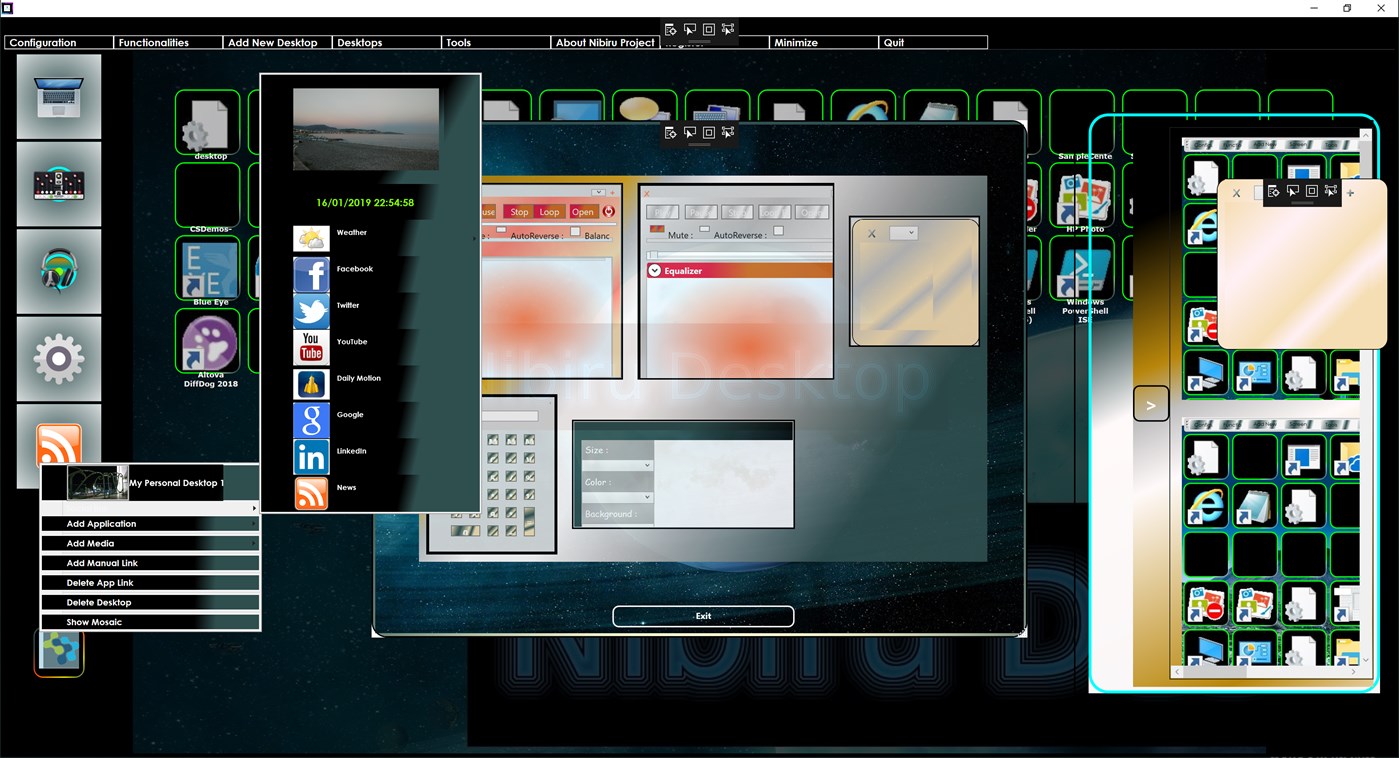The height and width of the screenshot is (758, 1399).
Task: Click the Stop button in the media player
Action: coord(518,211)
